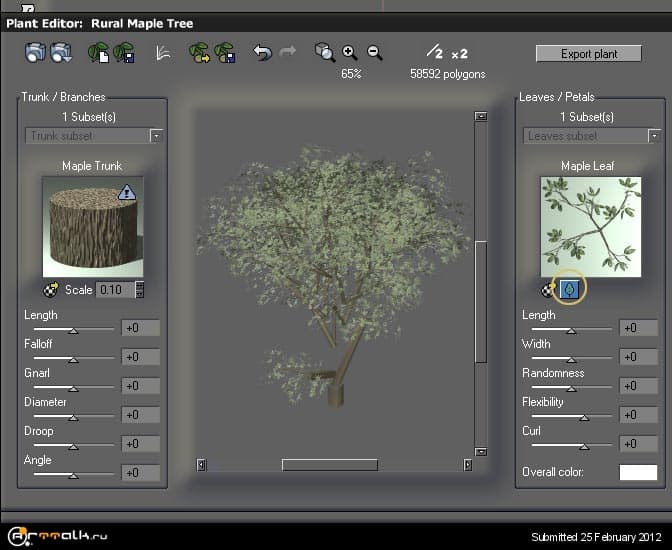Click the checkered material icon under the Maple Leaf preview

pyautogui.click(x=548, y=289)
